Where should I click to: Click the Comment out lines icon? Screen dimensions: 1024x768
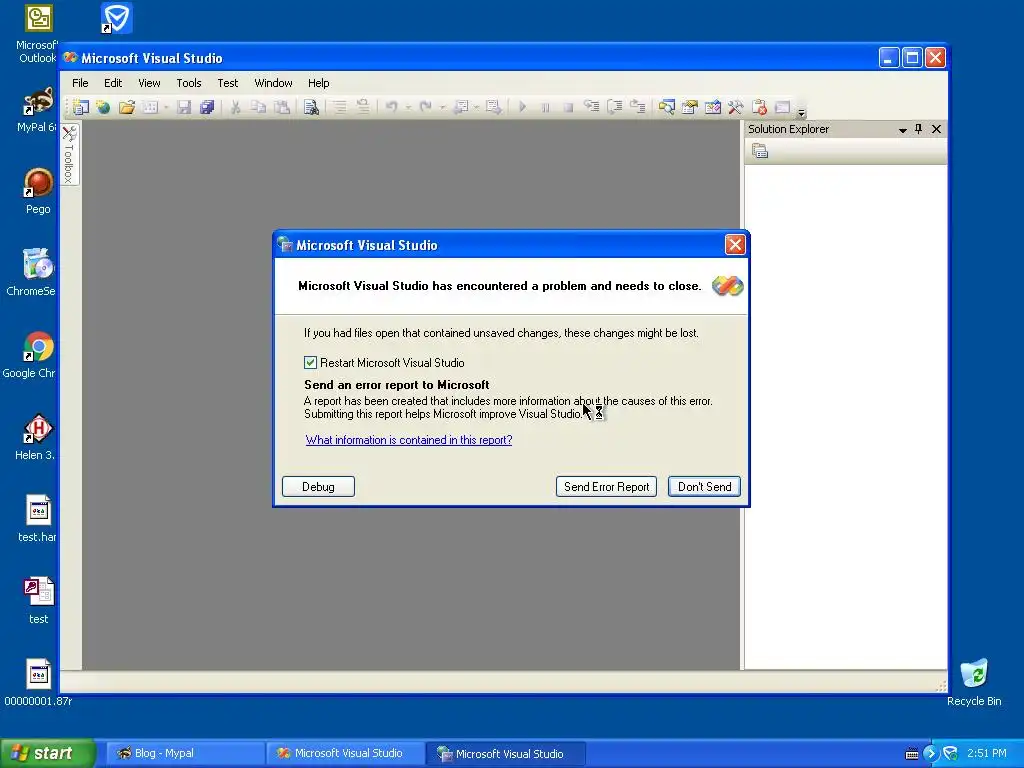tap(340, 107)
